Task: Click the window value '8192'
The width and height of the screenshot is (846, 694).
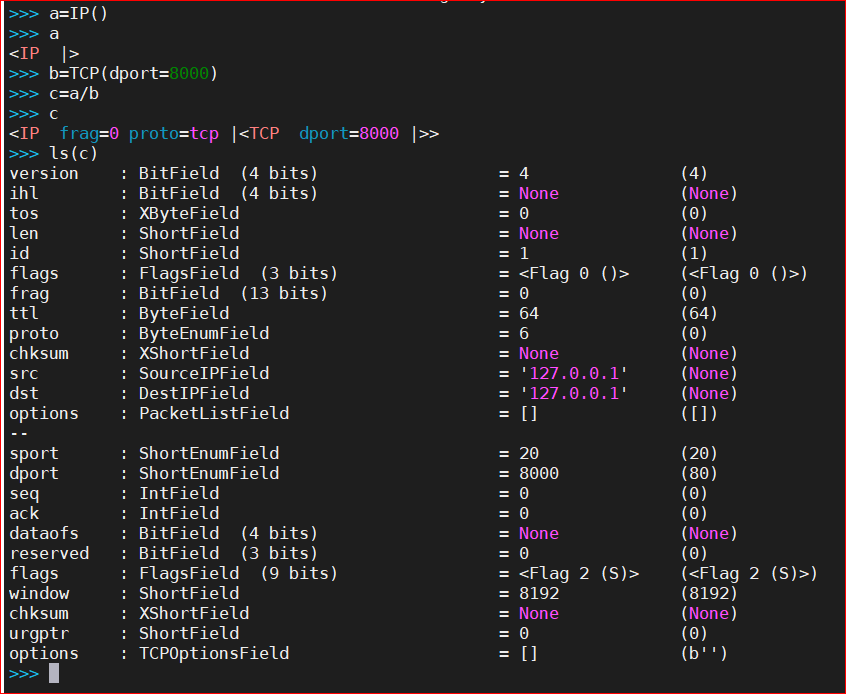Action: click(x=539, y=593)
